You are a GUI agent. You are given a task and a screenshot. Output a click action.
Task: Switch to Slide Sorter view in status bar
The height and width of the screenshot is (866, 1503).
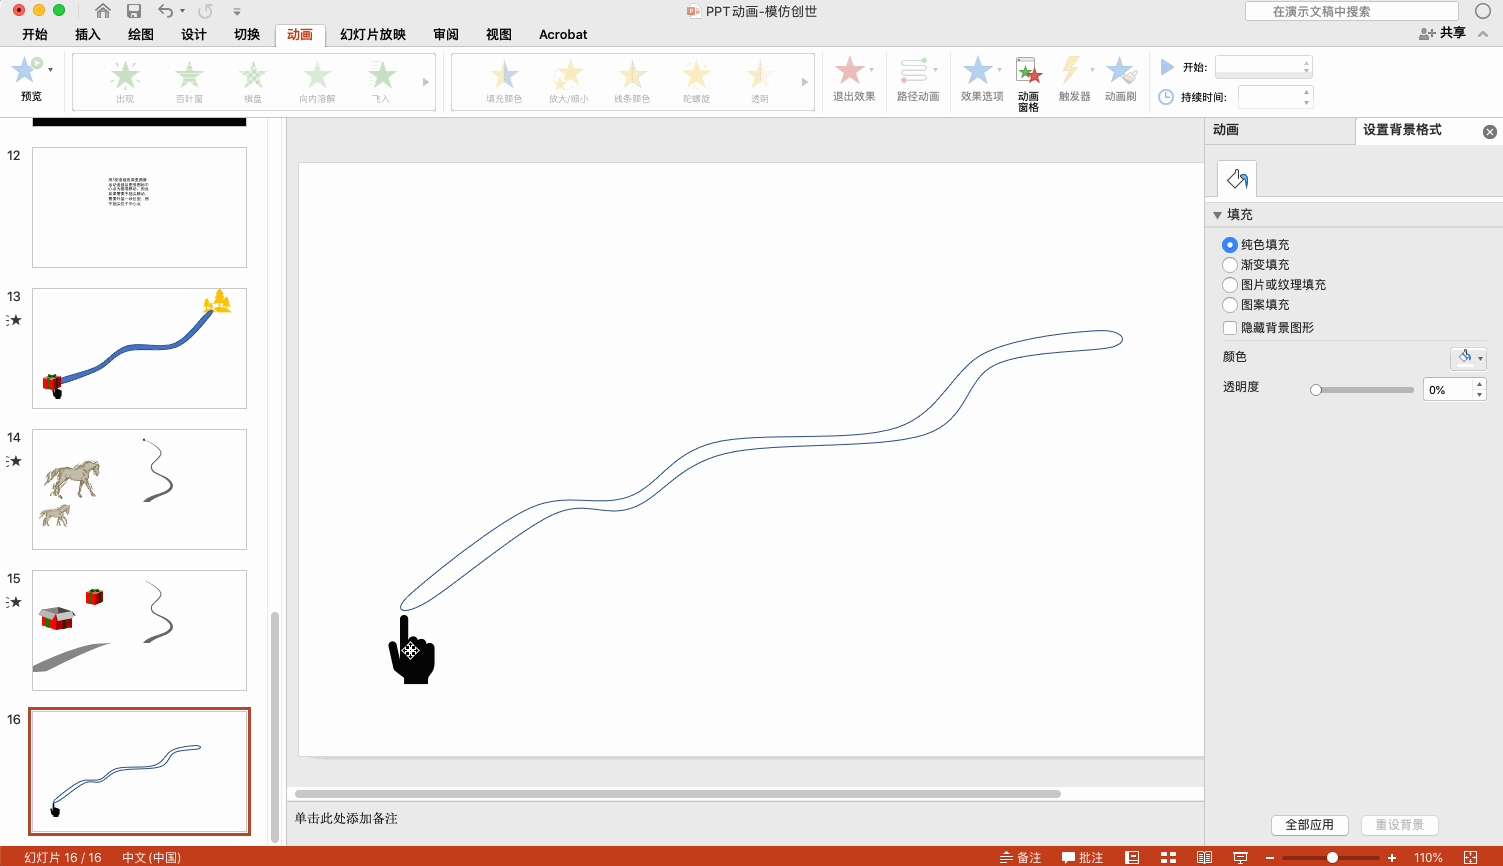click(x=1168, y=857)
